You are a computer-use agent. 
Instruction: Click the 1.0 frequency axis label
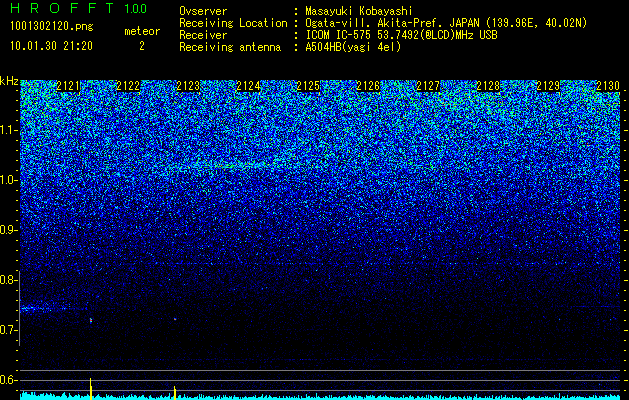[7, 180]
